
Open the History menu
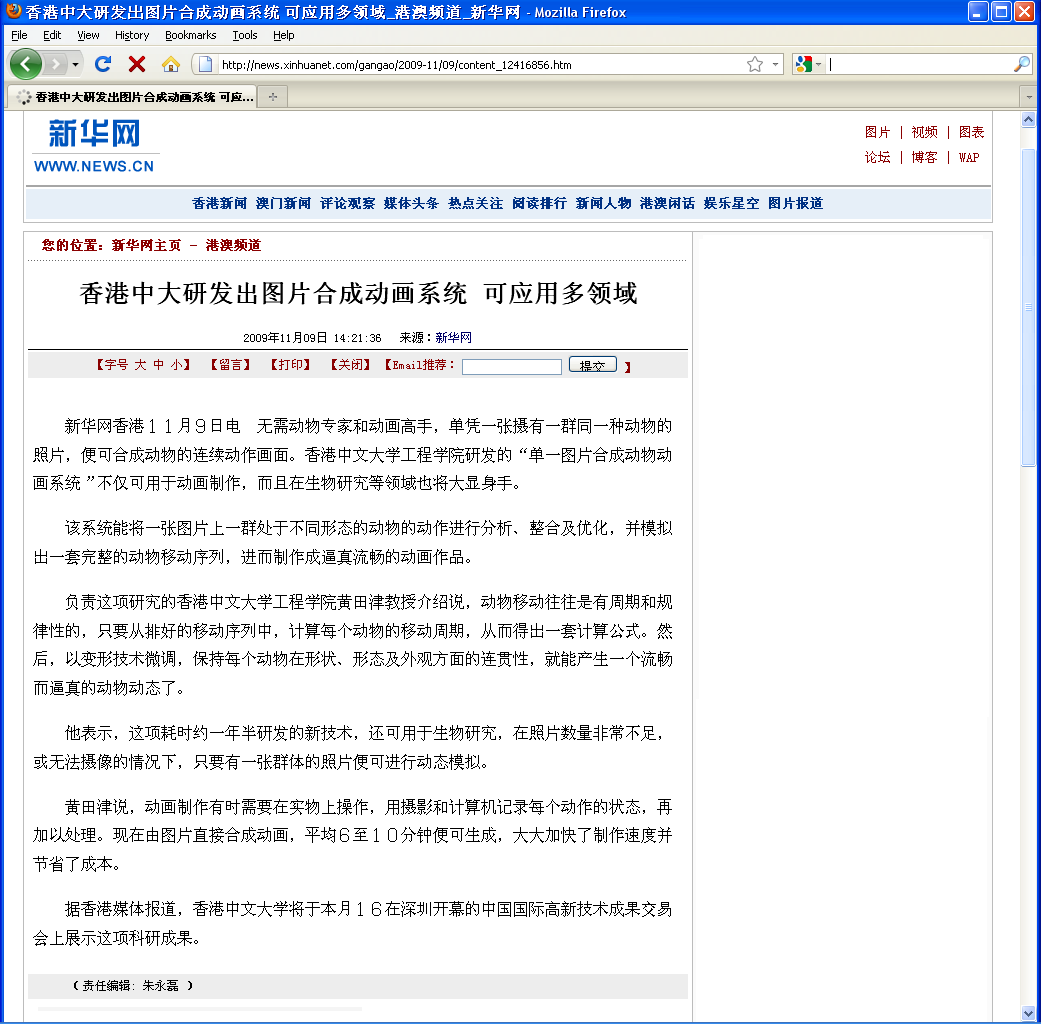click(x=132, y=35)
